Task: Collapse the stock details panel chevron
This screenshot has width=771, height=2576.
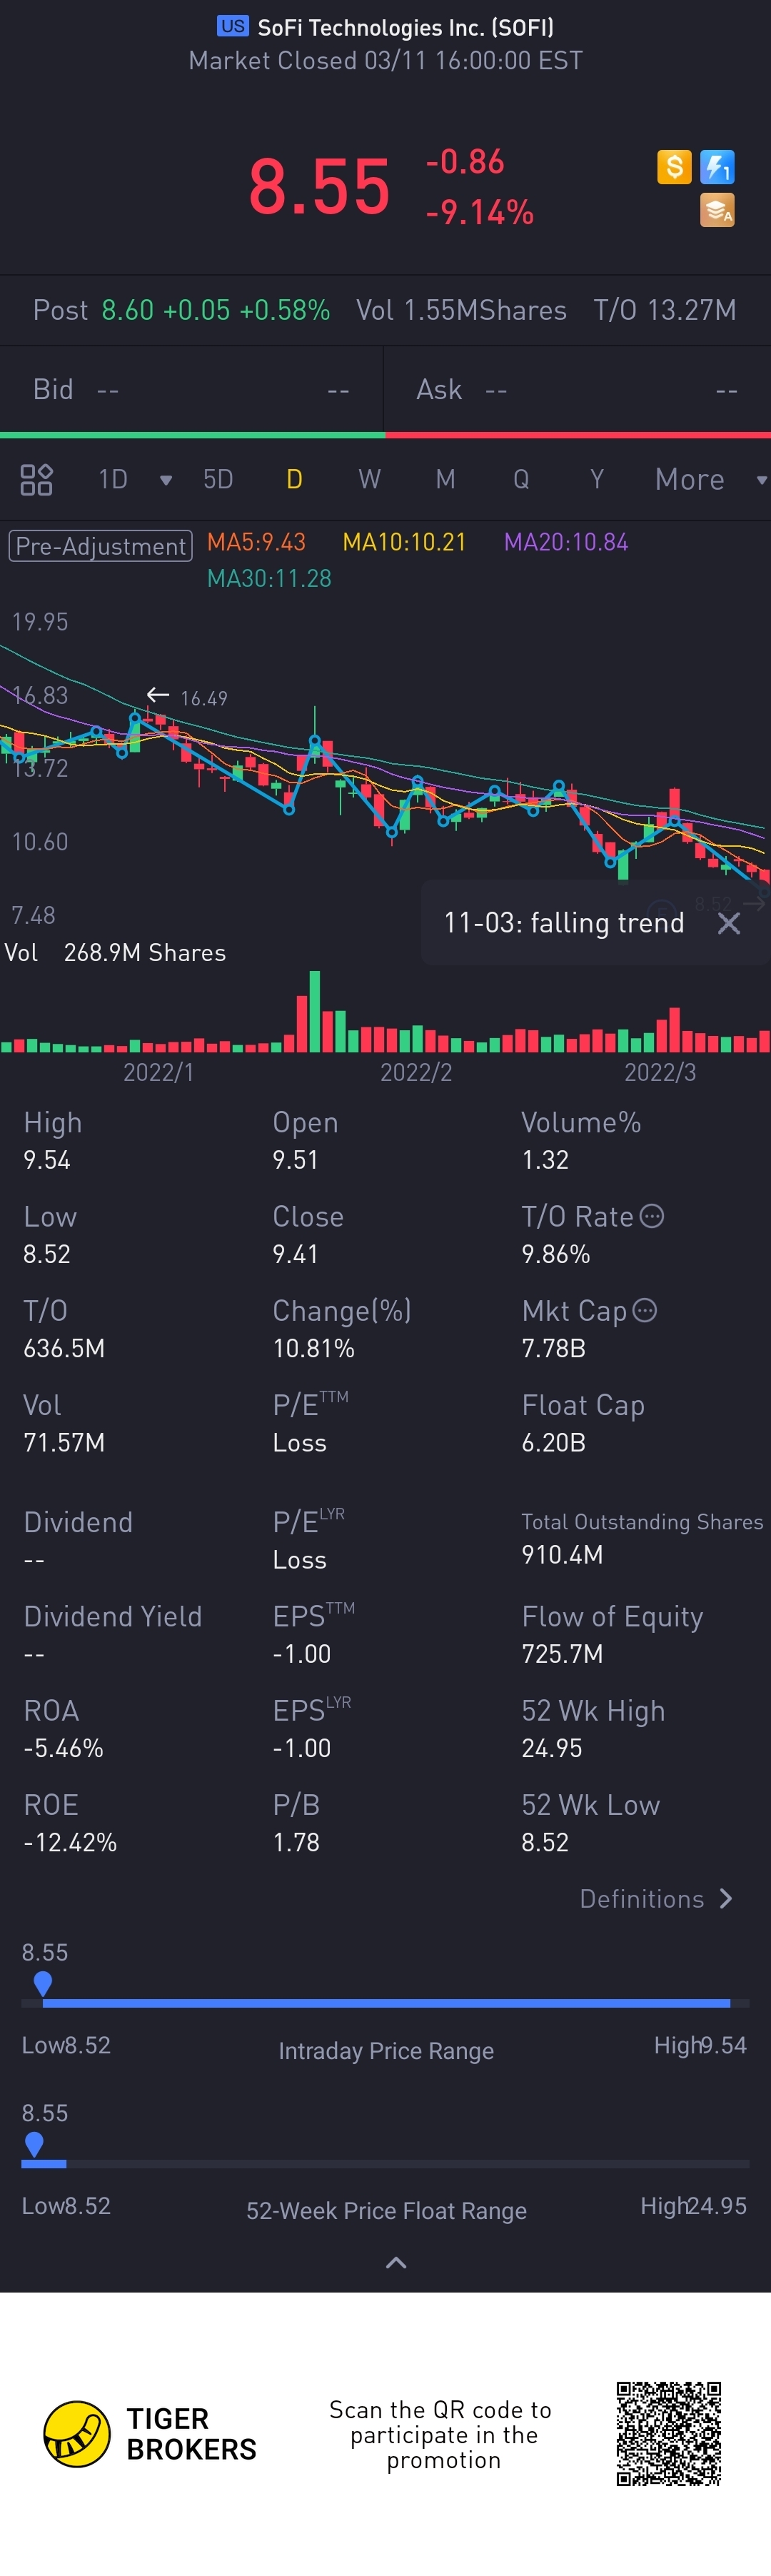Action: 396,2262
